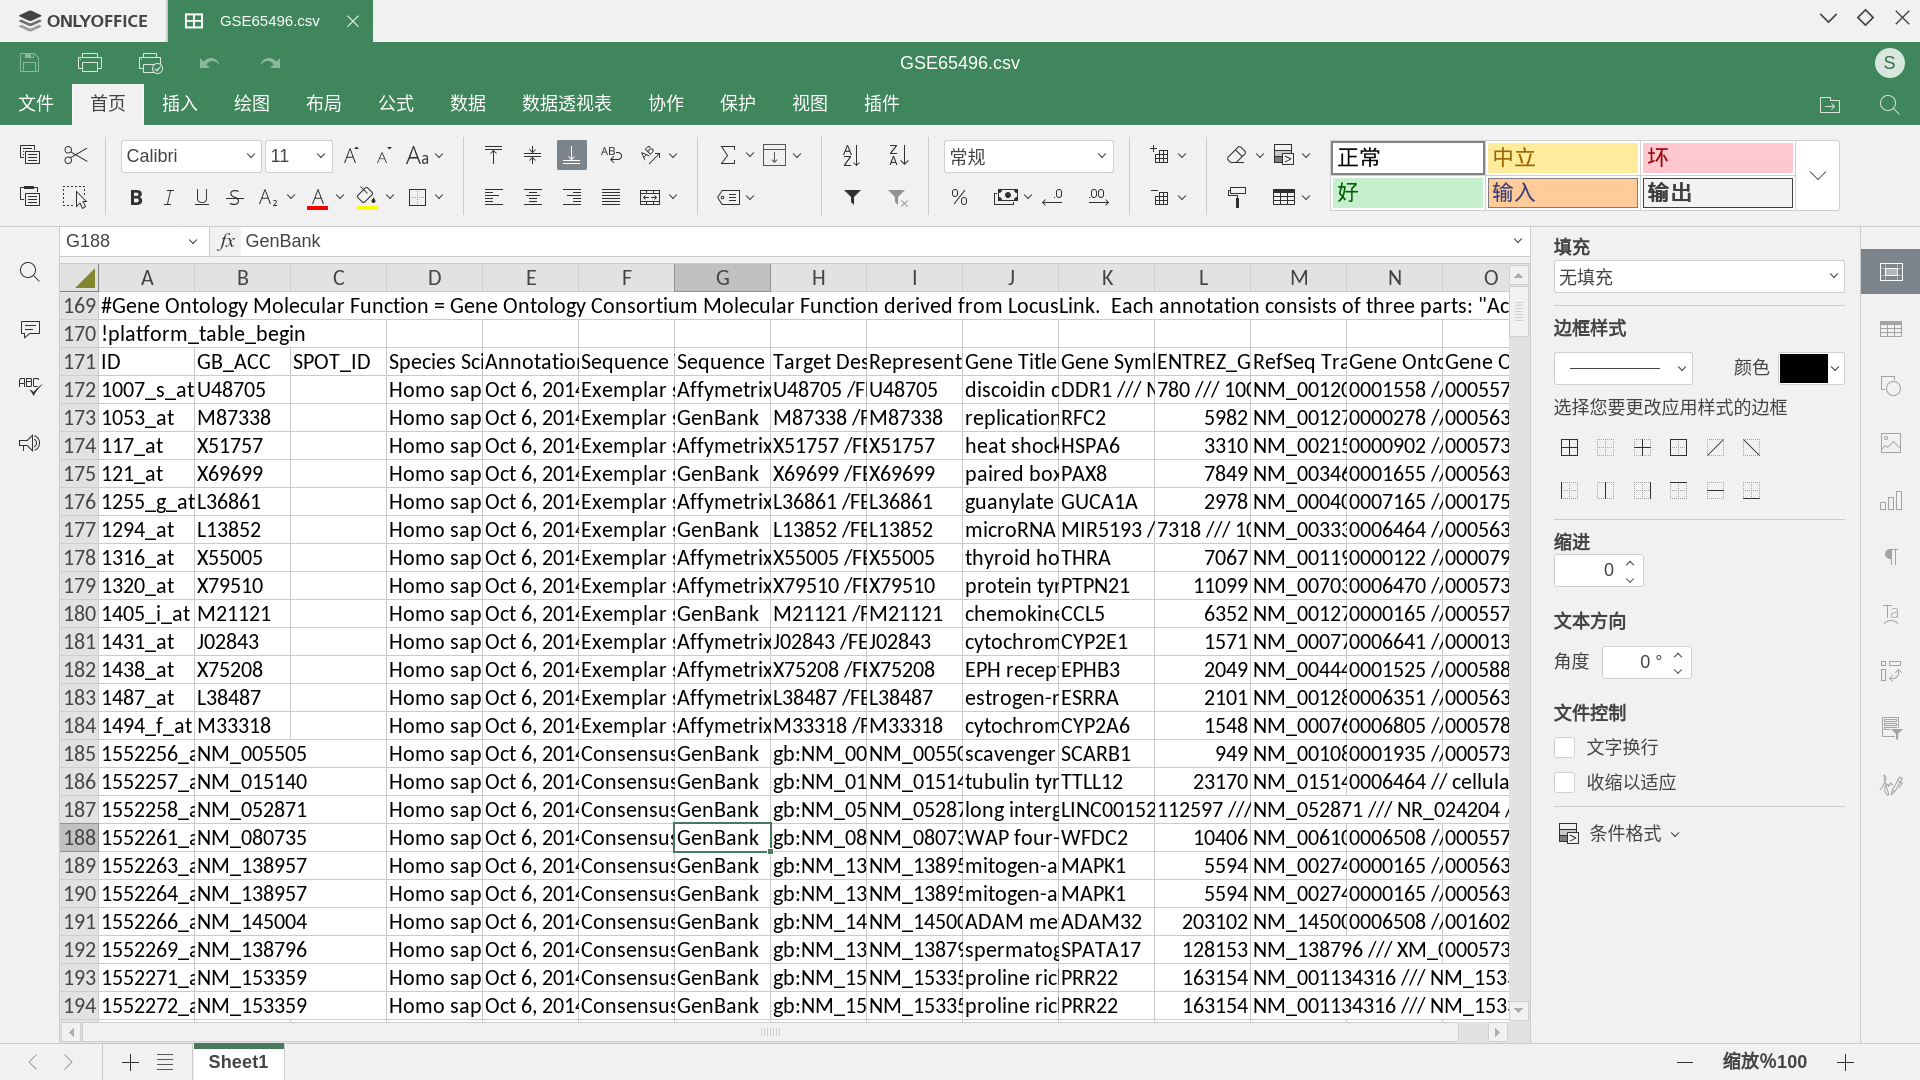This screenshot has height=1080, width=1920.
Task: Toggle Underline formatting
Action: pyautogui.click(x=202, y=198)
